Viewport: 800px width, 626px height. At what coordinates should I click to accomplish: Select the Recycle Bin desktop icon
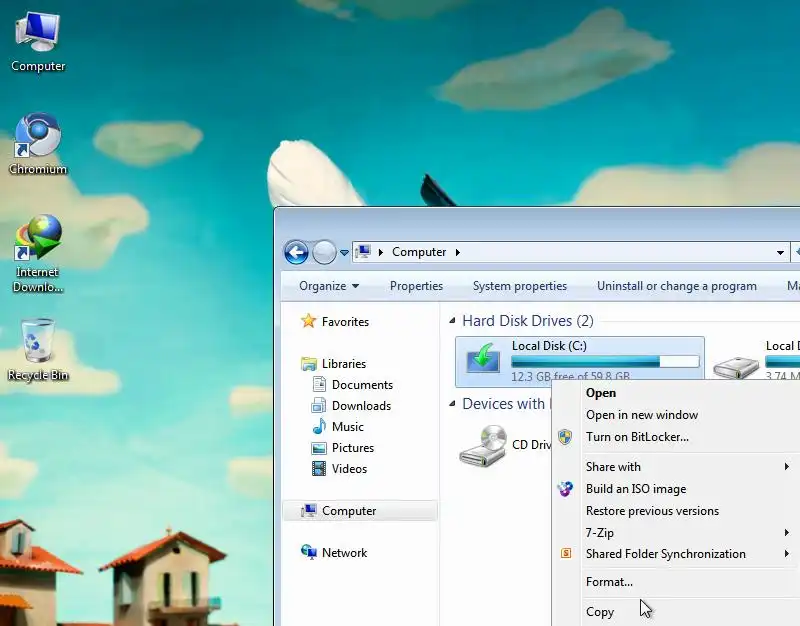pyautogui.click(x=38, y=350)
